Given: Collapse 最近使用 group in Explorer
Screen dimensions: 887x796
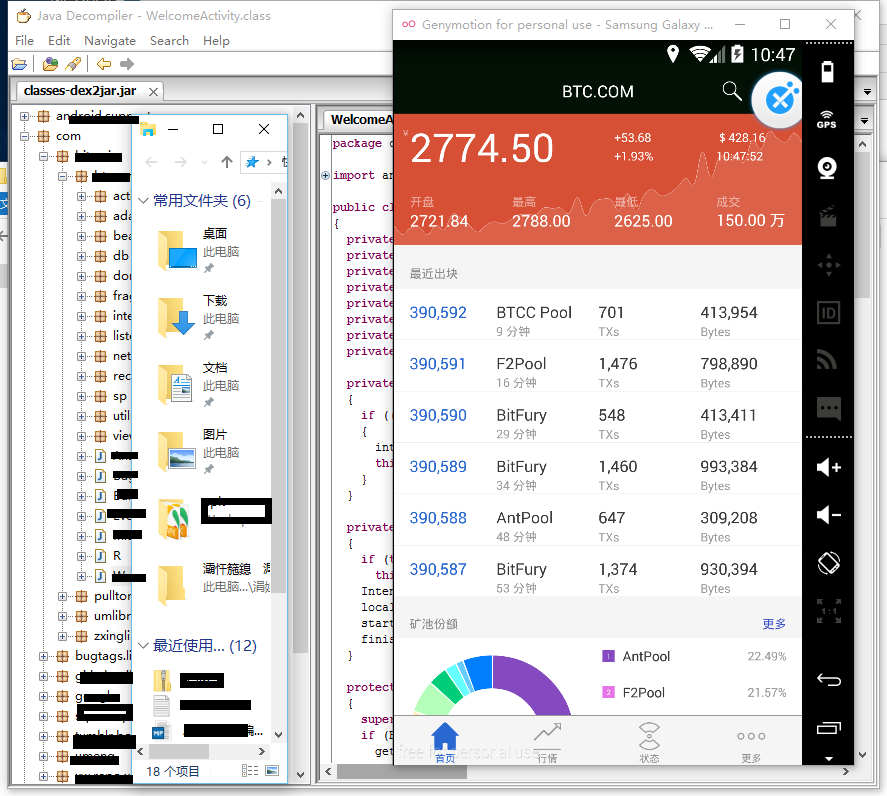Looking at the screenshot, I should [x=143, y=646].
